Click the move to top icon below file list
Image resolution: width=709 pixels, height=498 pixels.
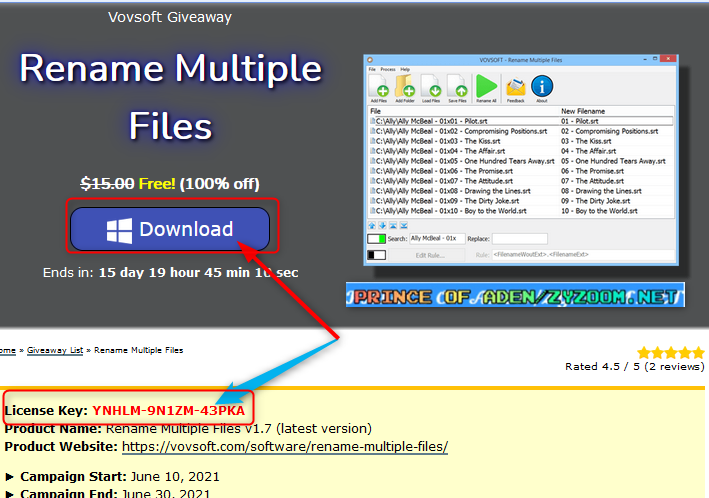click(x=393, y=225)
